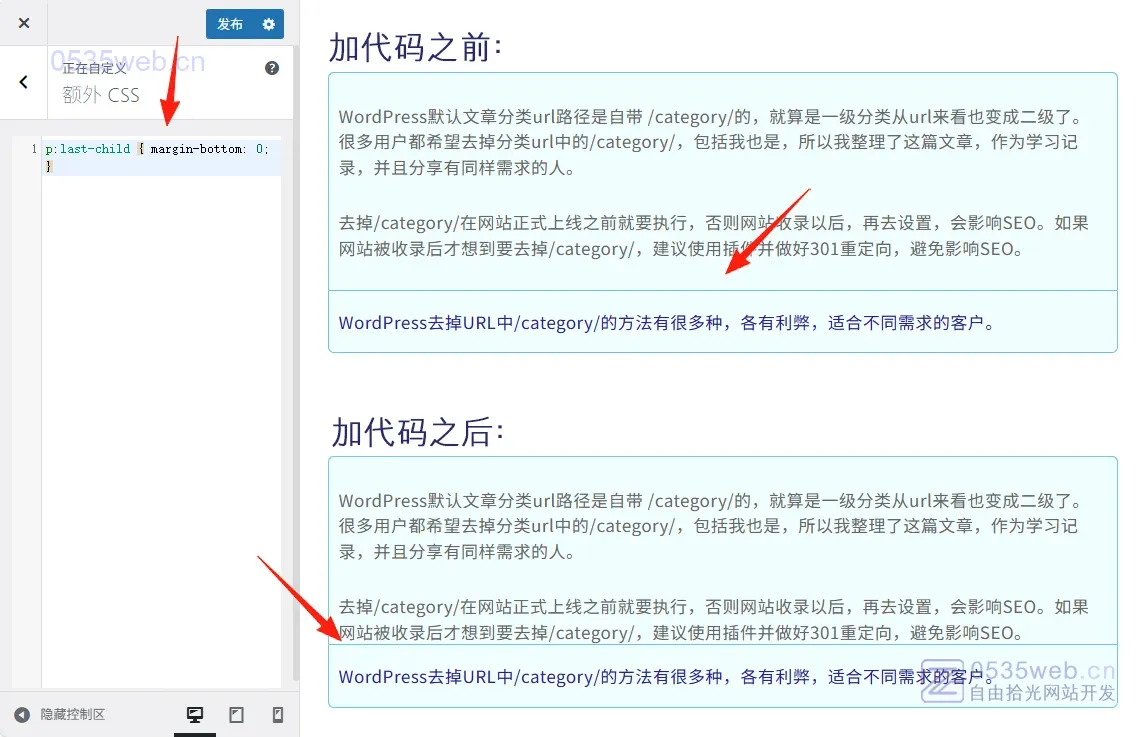The height and width of the screenshot is (737, 1148).
Task: Click the 发布 publish button
Action: (x=230, y=24)
